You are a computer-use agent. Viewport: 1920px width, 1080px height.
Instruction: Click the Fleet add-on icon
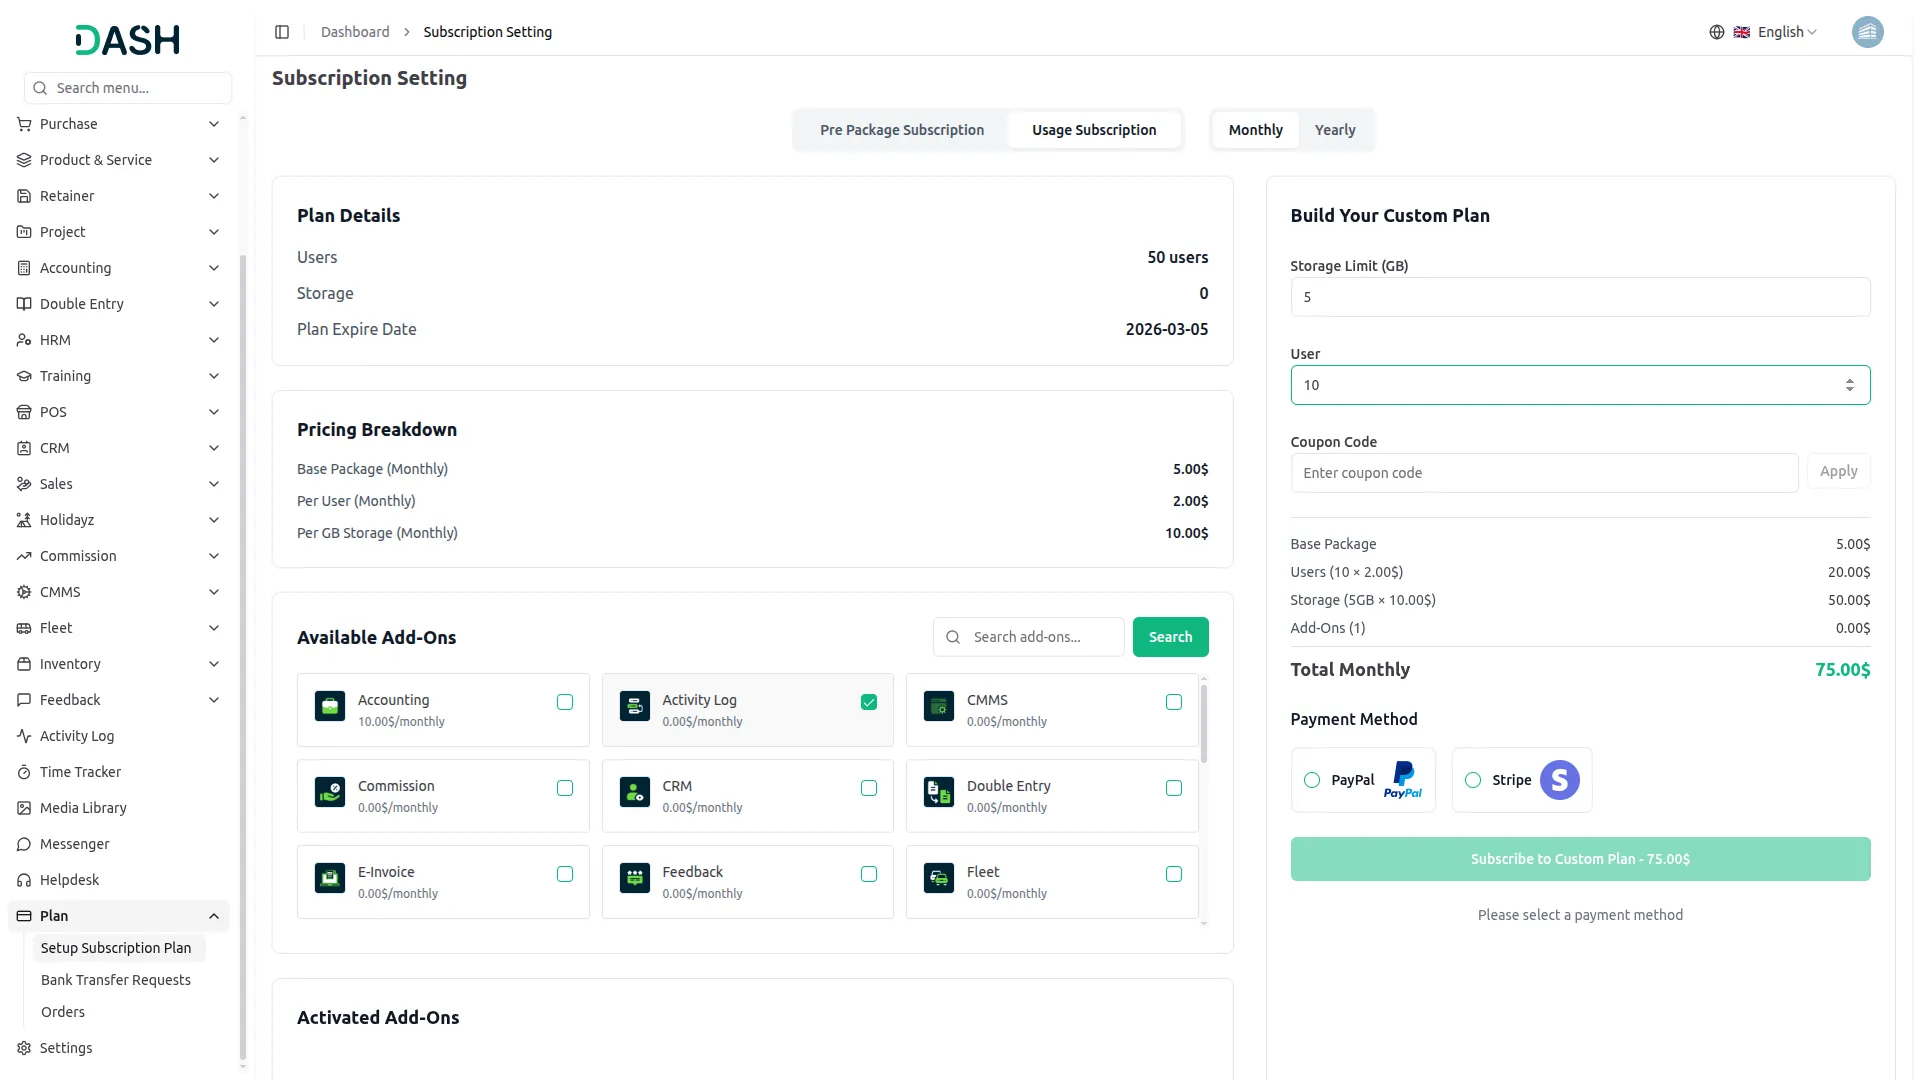(939, 878)
